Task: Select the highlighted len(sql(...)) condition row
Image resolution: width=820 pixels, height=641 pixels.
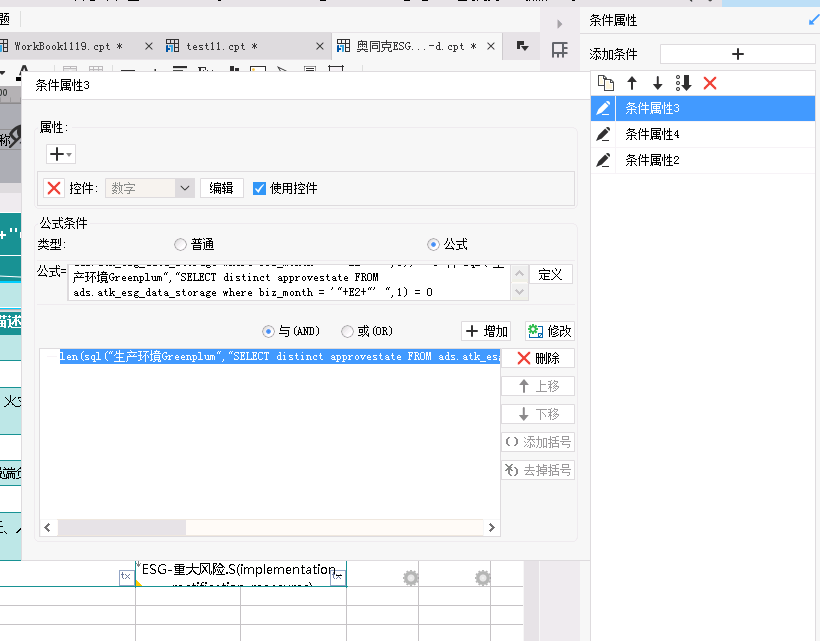Action: [279, 357]
